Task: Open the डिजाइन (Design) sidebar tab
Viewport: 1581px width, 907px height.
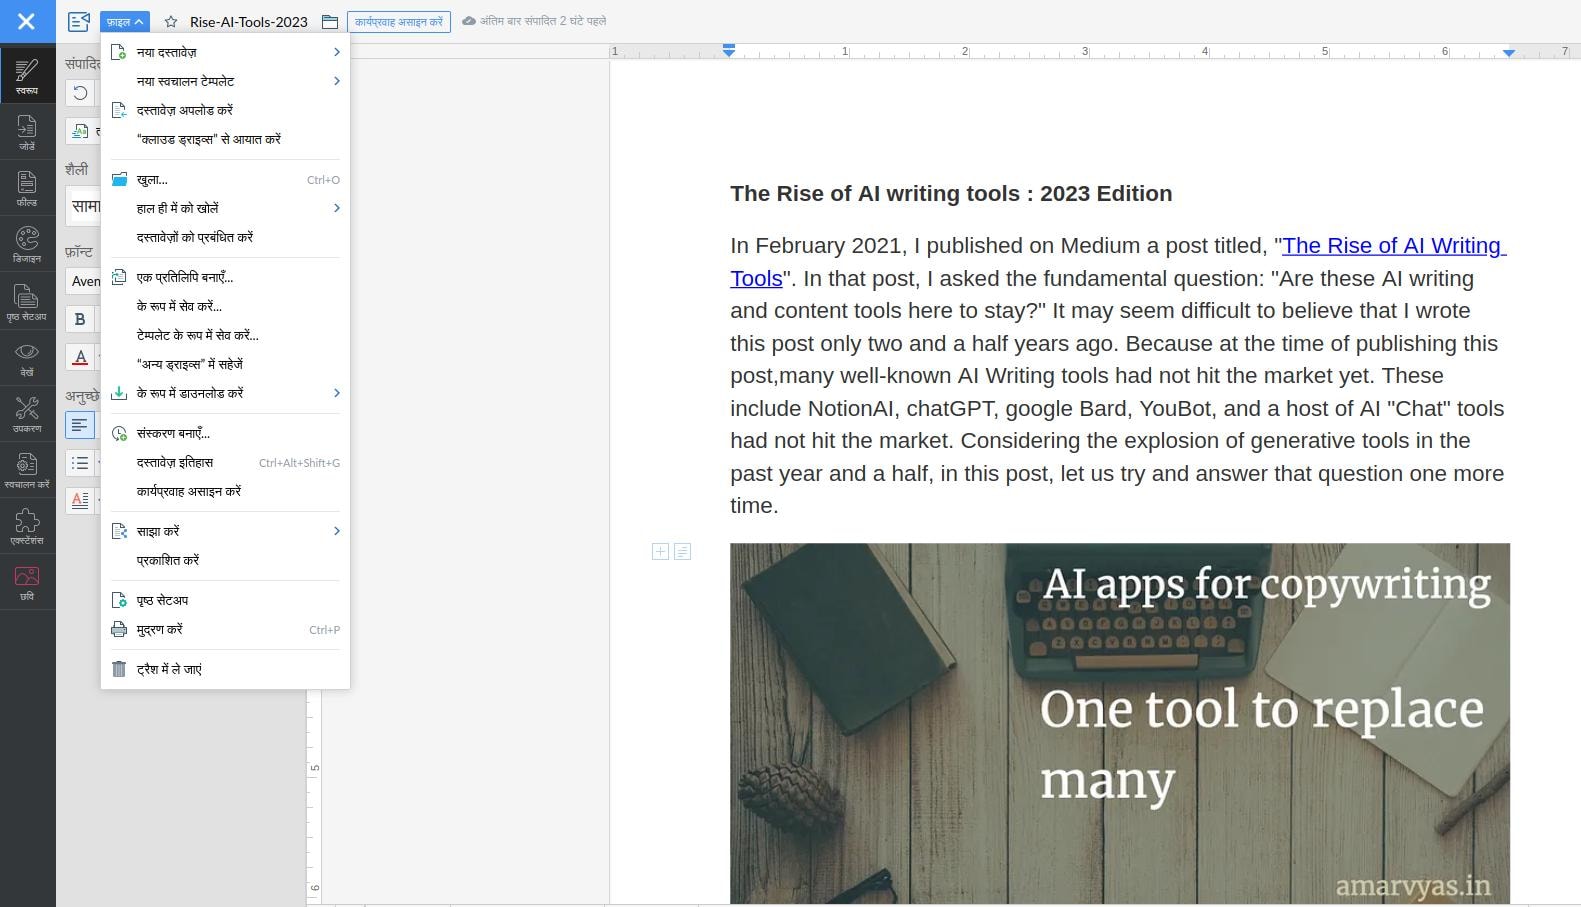Action: (27, 245)
